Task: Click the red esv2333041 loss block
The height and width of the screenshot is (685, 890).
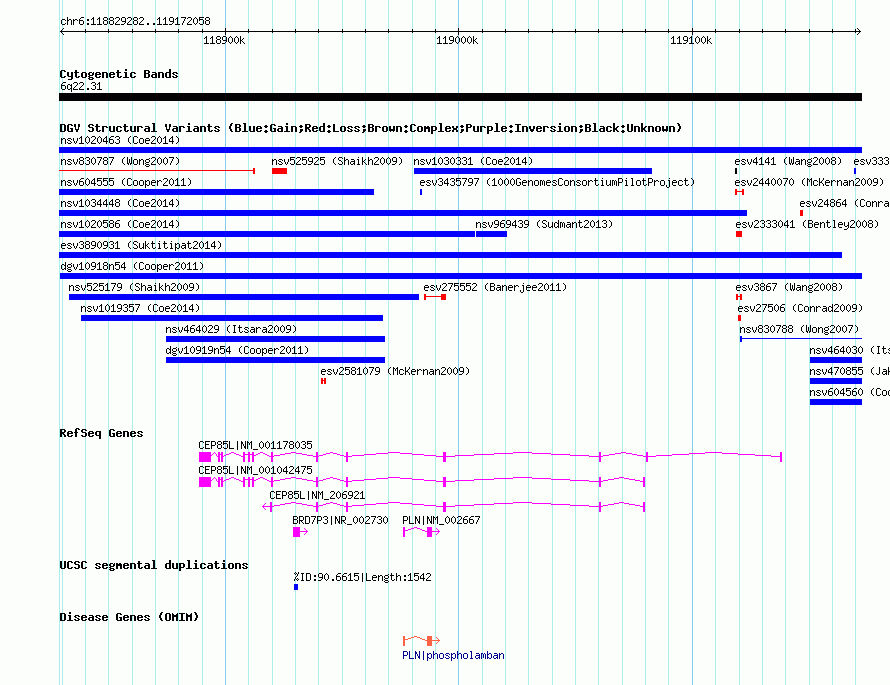Action: pyautogui.click(x=739, y=234)
